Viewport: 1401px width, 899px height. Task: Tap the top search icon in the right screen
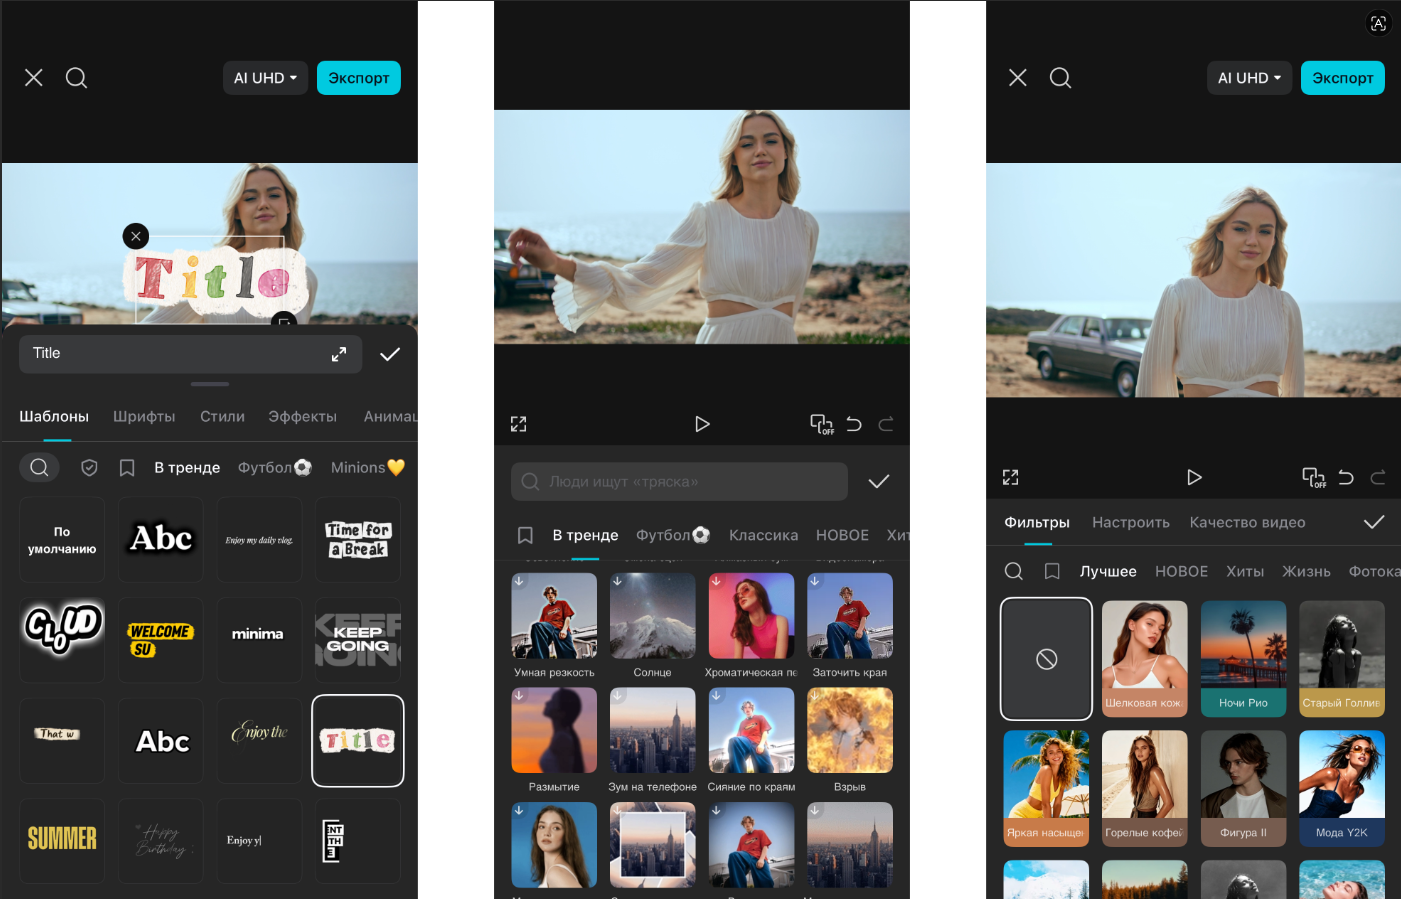point(1060,78)
